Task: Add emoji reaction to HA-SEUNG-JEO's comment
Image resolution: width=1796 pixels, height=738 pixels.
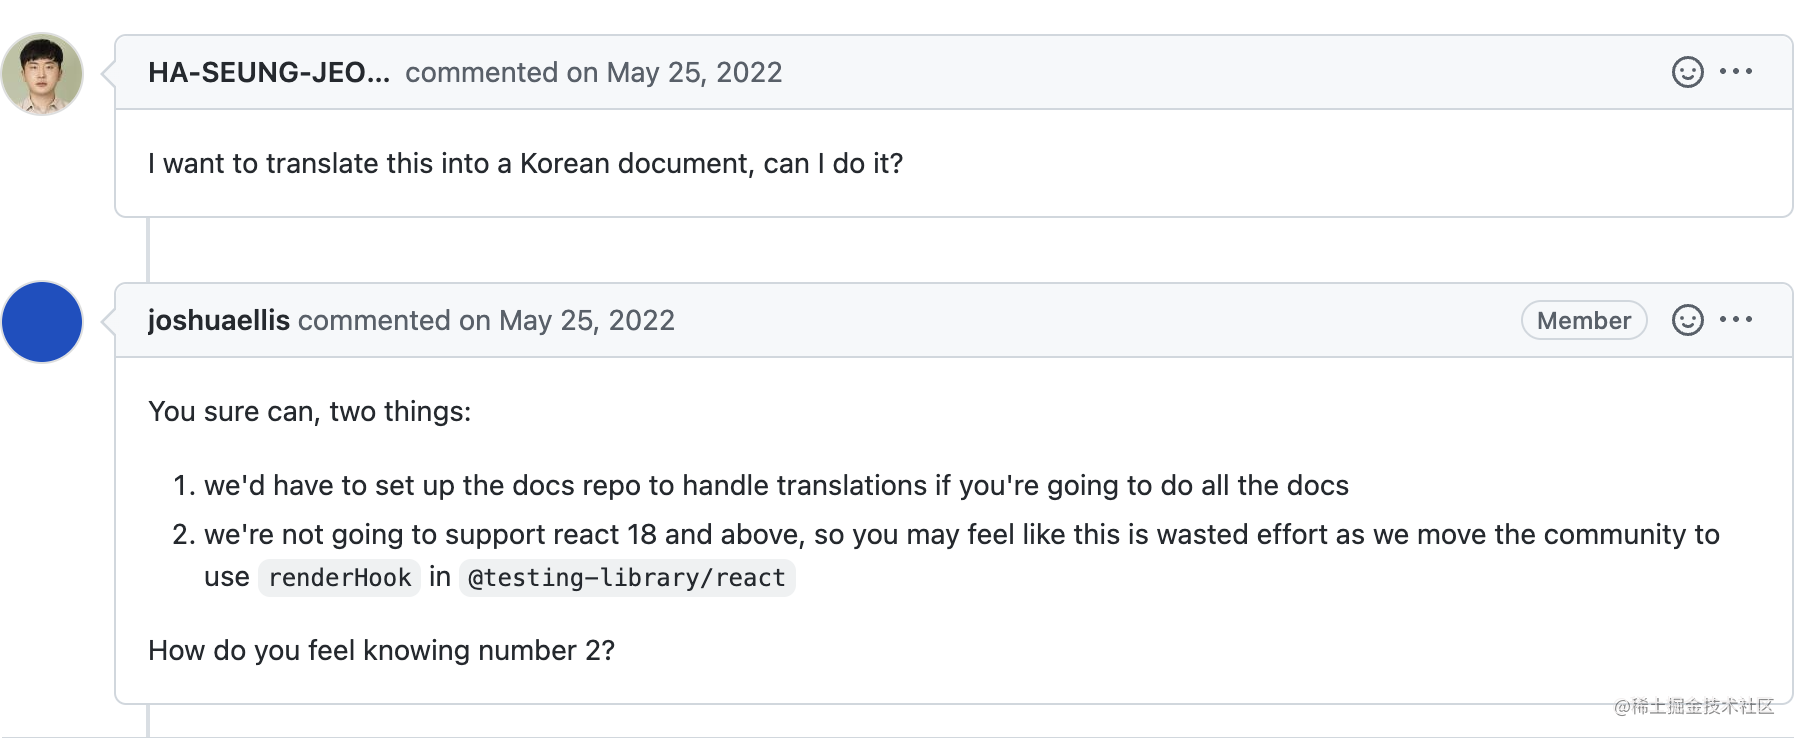Action: pyautogui.click(x=1687, y=72)
